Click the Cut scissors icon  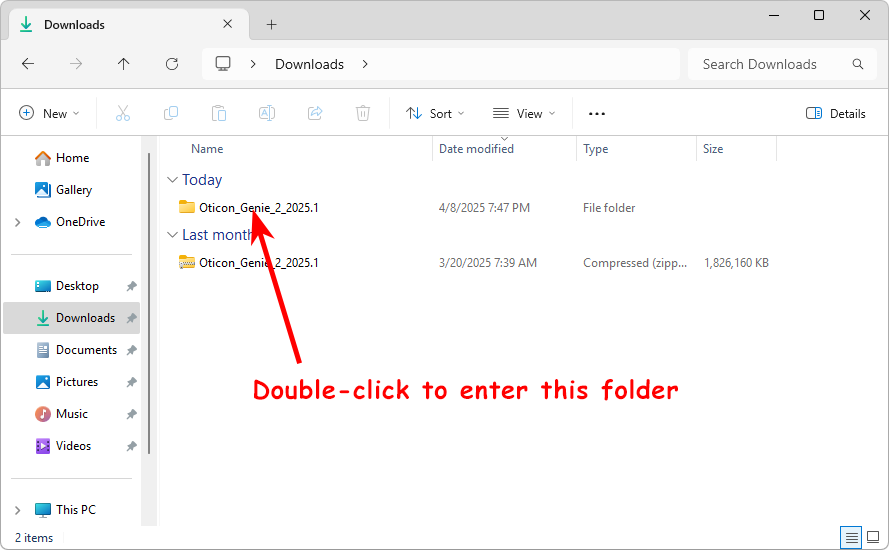pyautogui.click(x=123, y=114)
